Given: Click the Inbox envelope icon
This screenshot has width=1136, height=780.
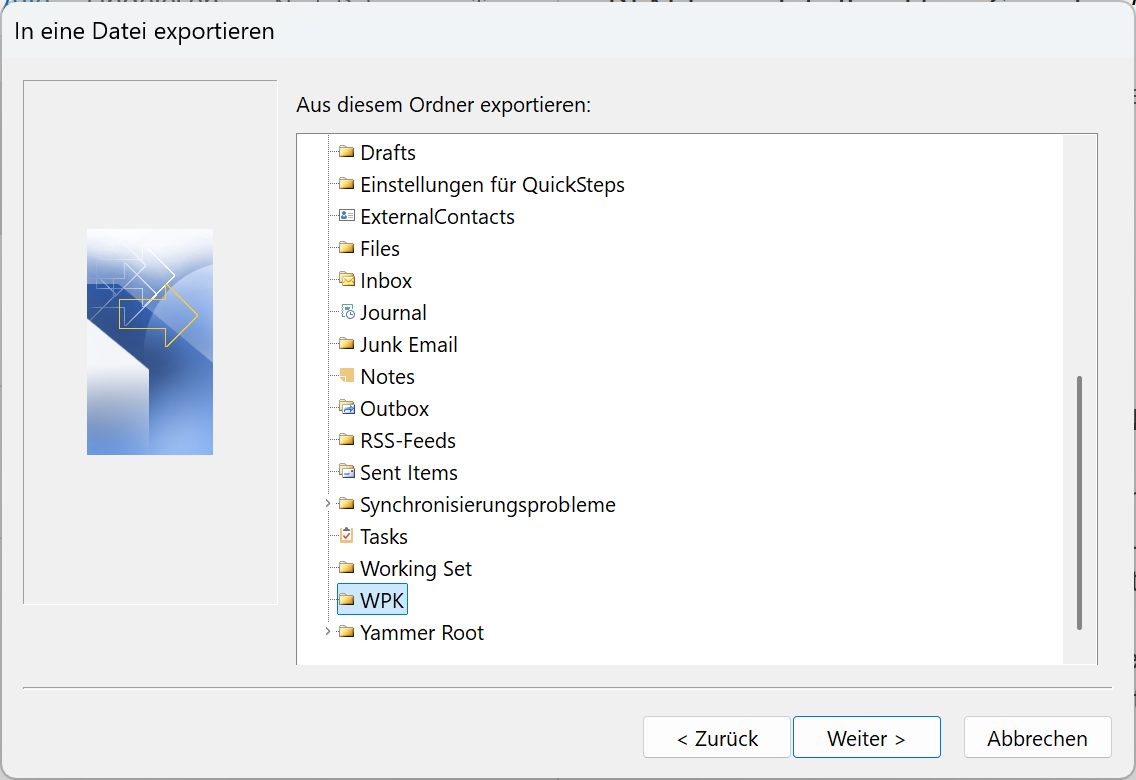Looking at the screenshot, I should (347, 279).
